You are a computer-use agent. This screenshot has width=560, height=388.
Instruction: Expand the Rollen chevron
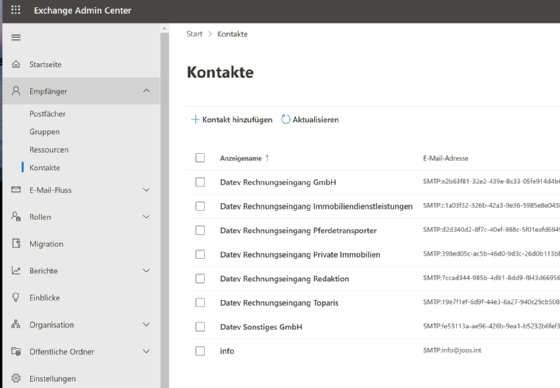click(x=146, y=217)
